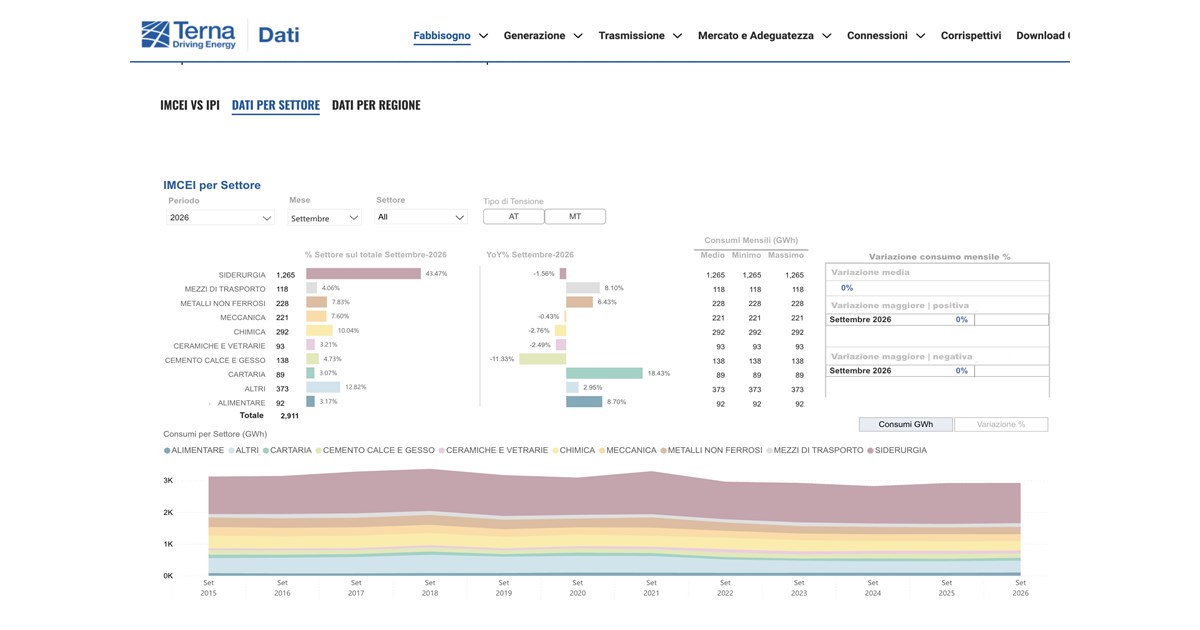This screenshot has width=1200, height=630.
Task: Pick the SIDERURGIA legend color
Action: (x=870, y=451)
